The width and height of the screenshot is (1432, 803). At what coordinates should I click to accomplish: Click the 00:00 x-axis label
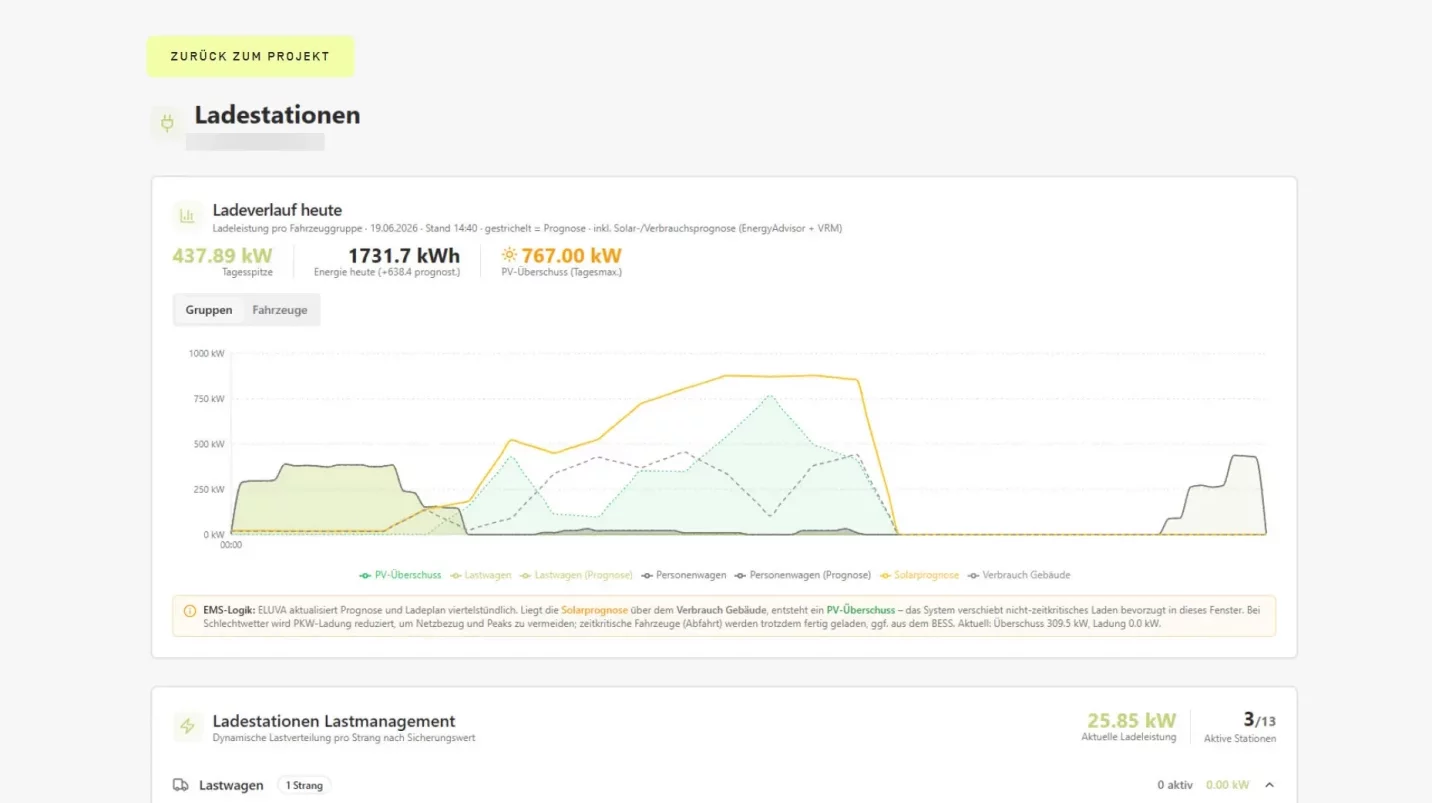point(231,545)
